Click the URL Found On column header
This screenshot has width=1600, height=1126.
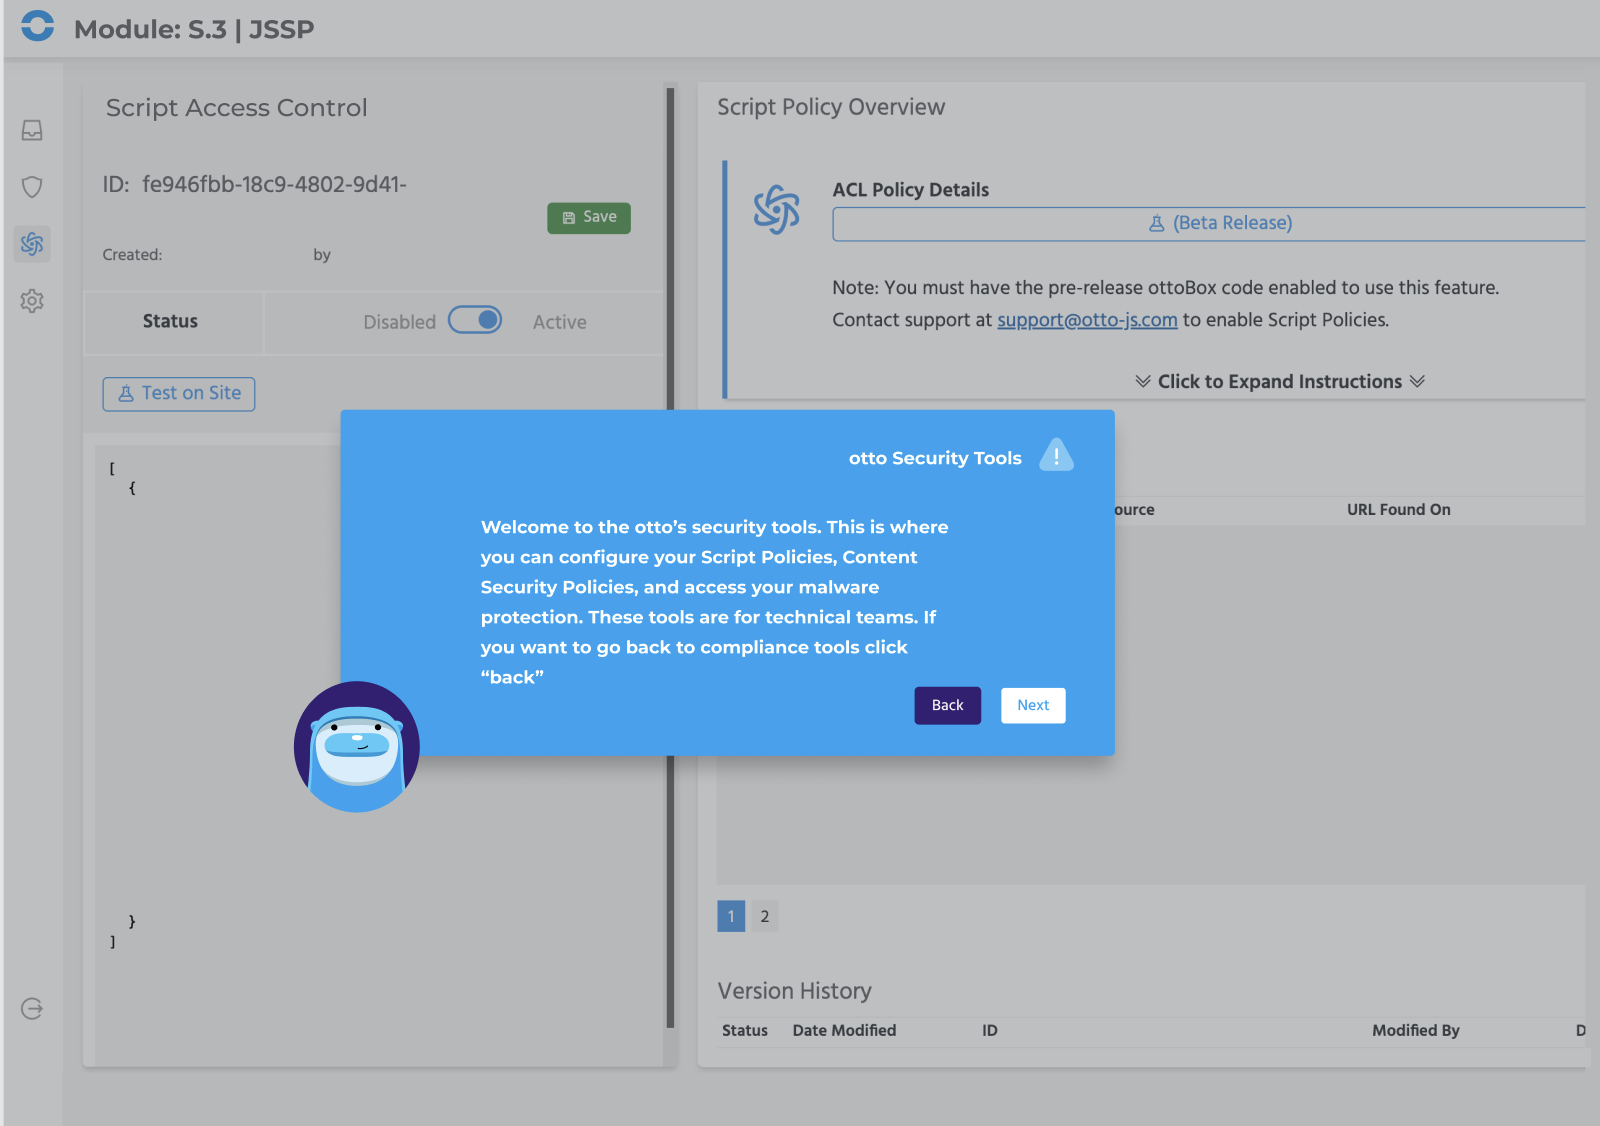tap(1398, 510)
